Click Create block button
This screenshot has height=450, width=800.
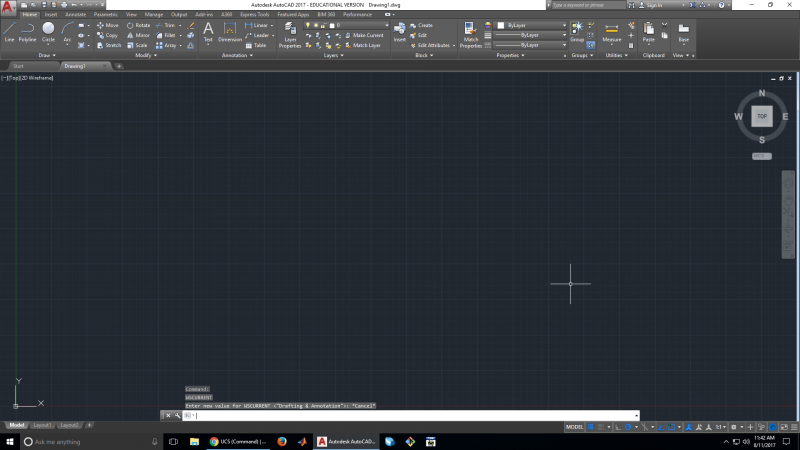tap(421, 25)
